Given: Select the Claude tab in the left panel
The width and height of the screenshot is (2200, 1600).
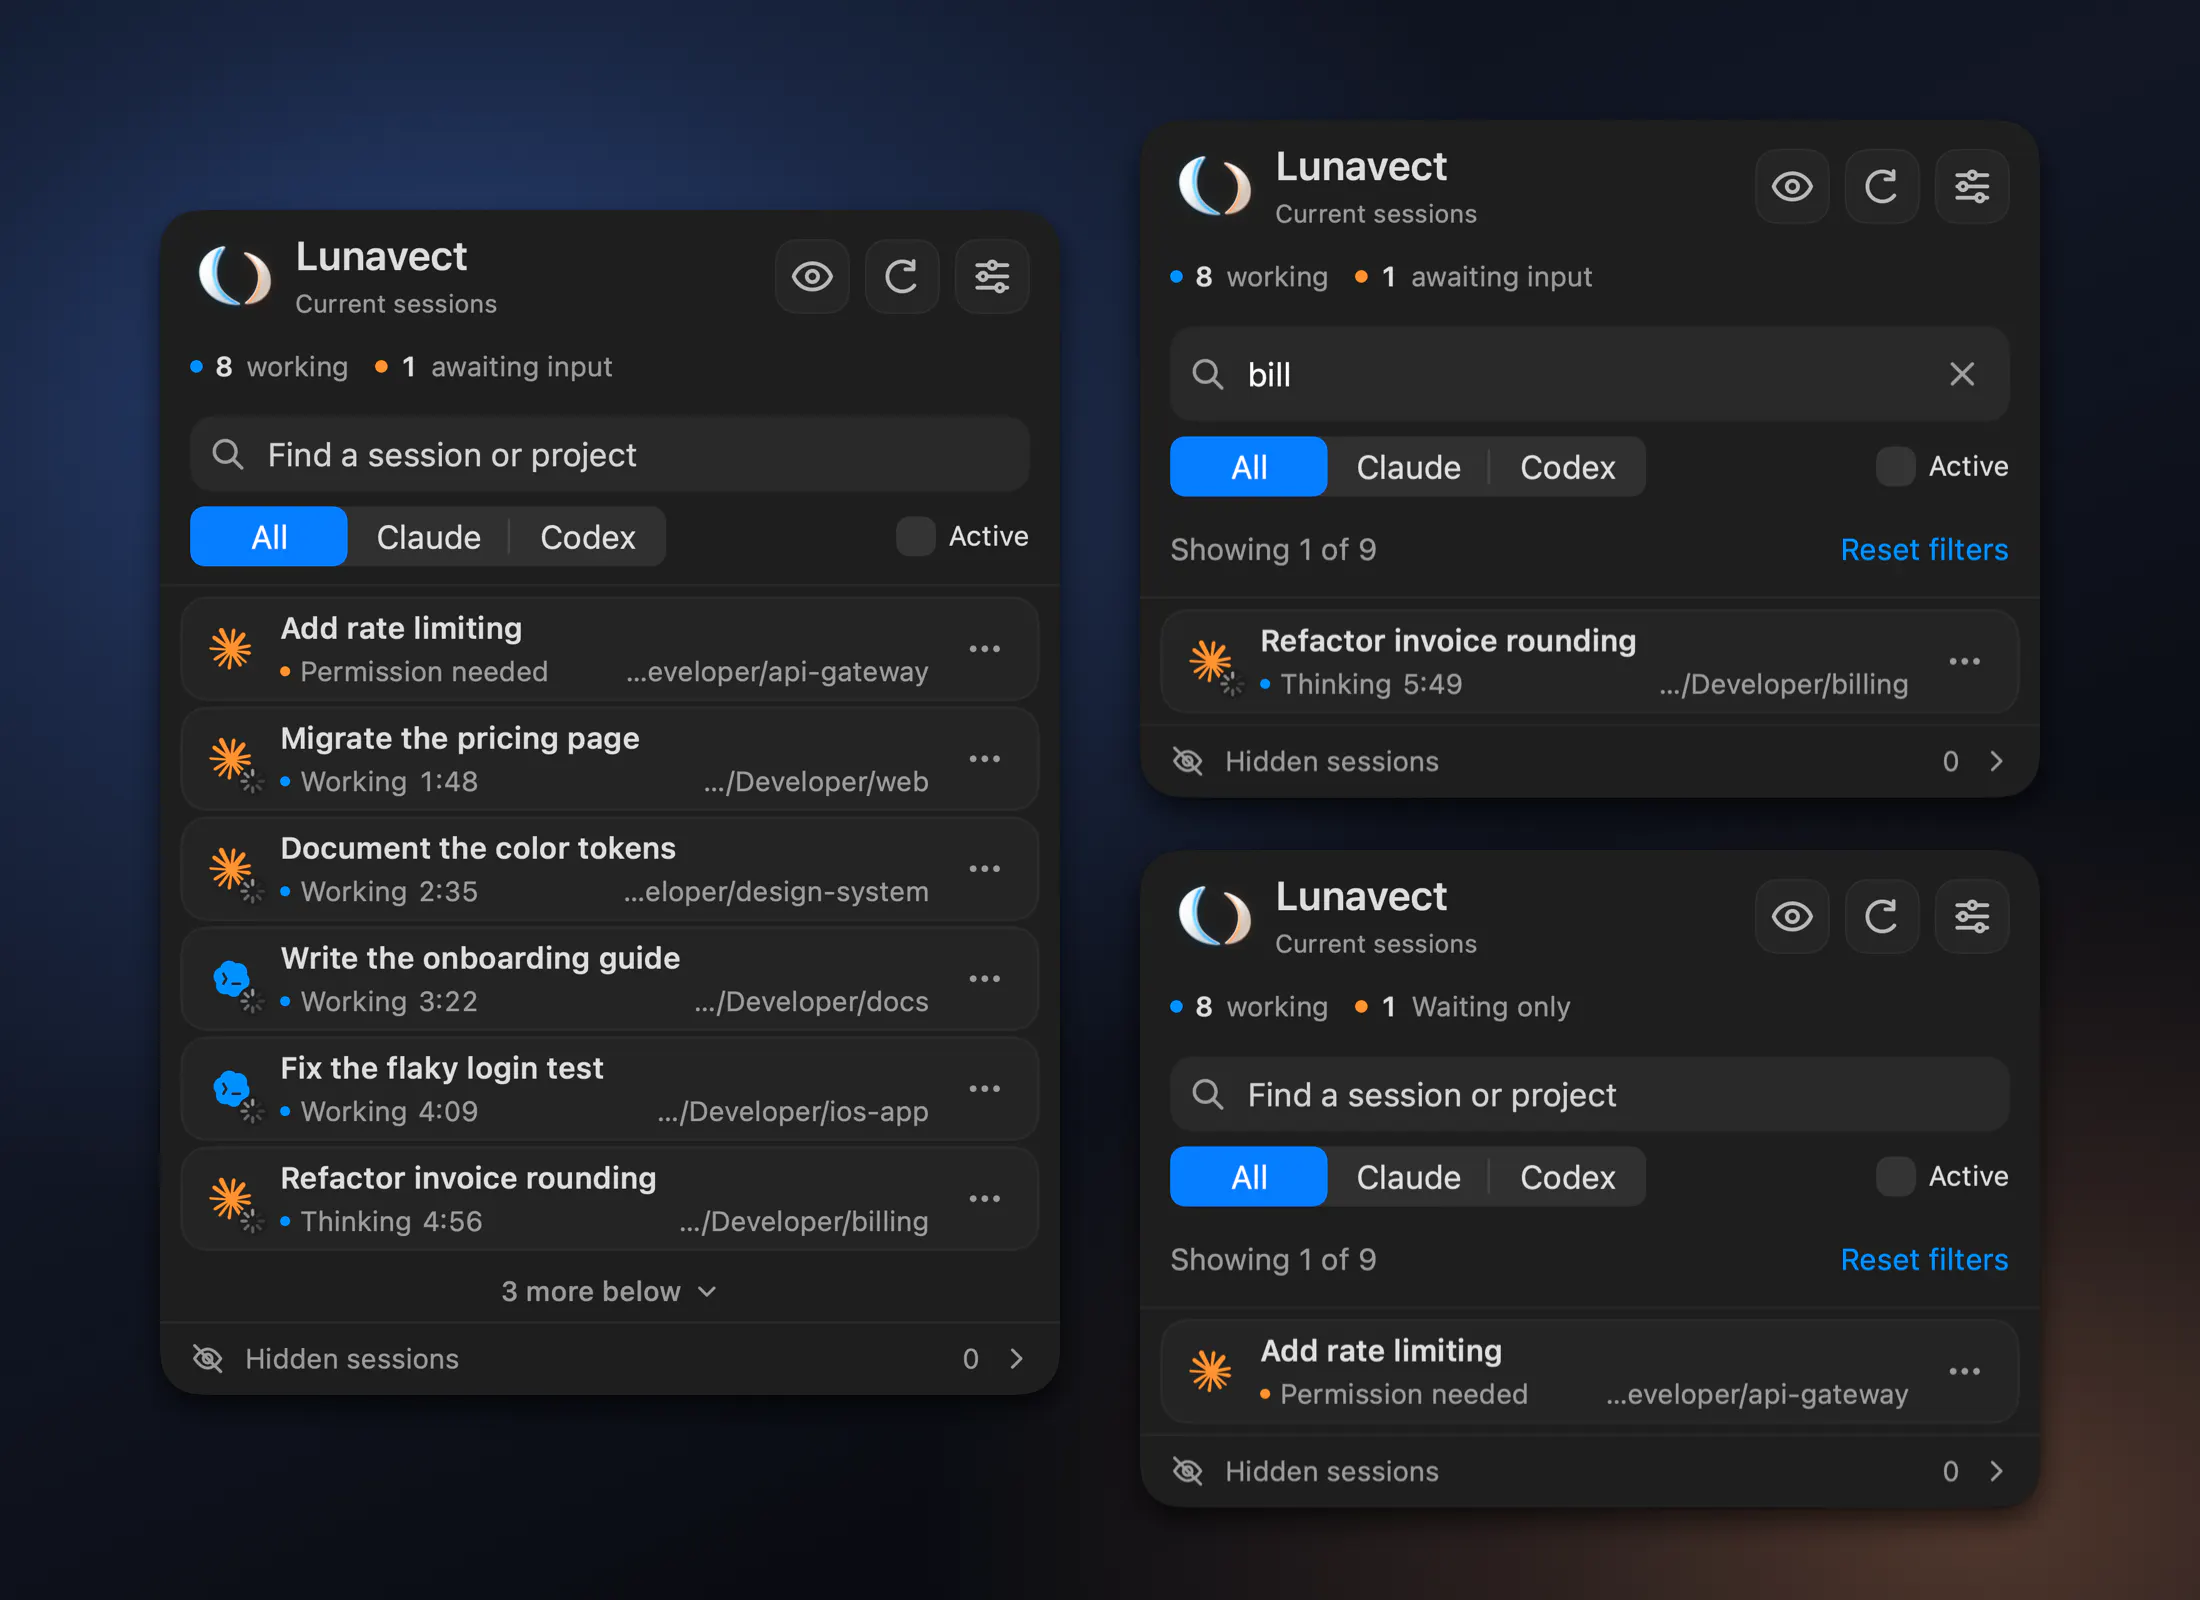Looking at the screenshot, I should 429,537.
